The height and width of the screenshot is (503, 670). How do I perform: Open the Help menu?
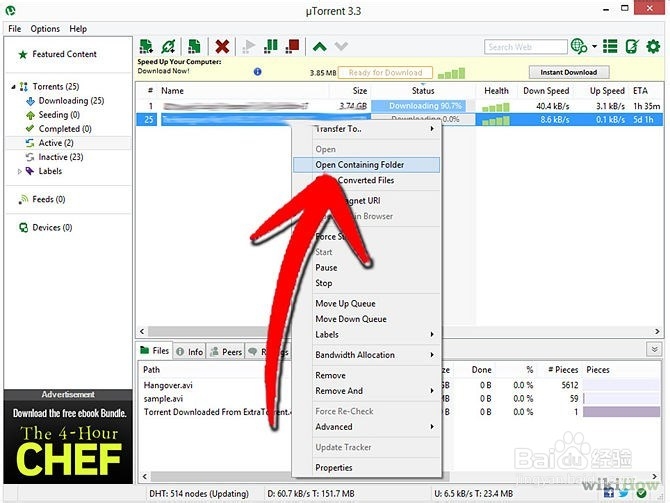(78, 29)
